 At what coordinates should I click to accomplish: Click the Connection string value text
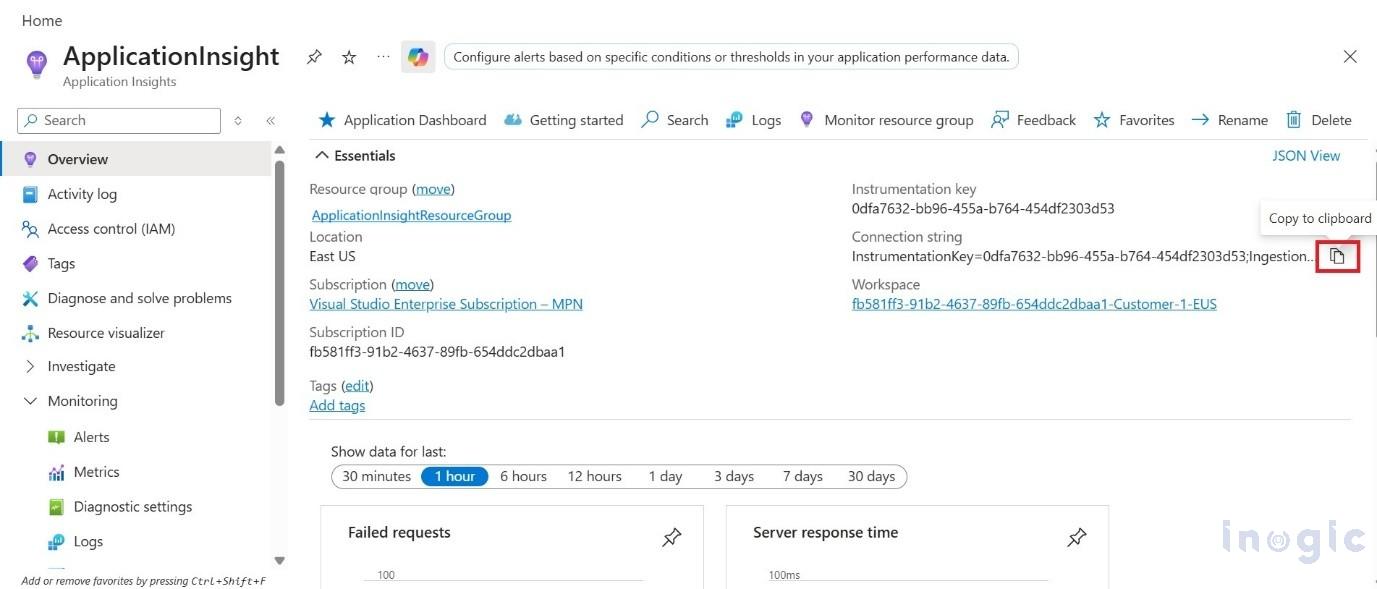(x=1083, y=256)
